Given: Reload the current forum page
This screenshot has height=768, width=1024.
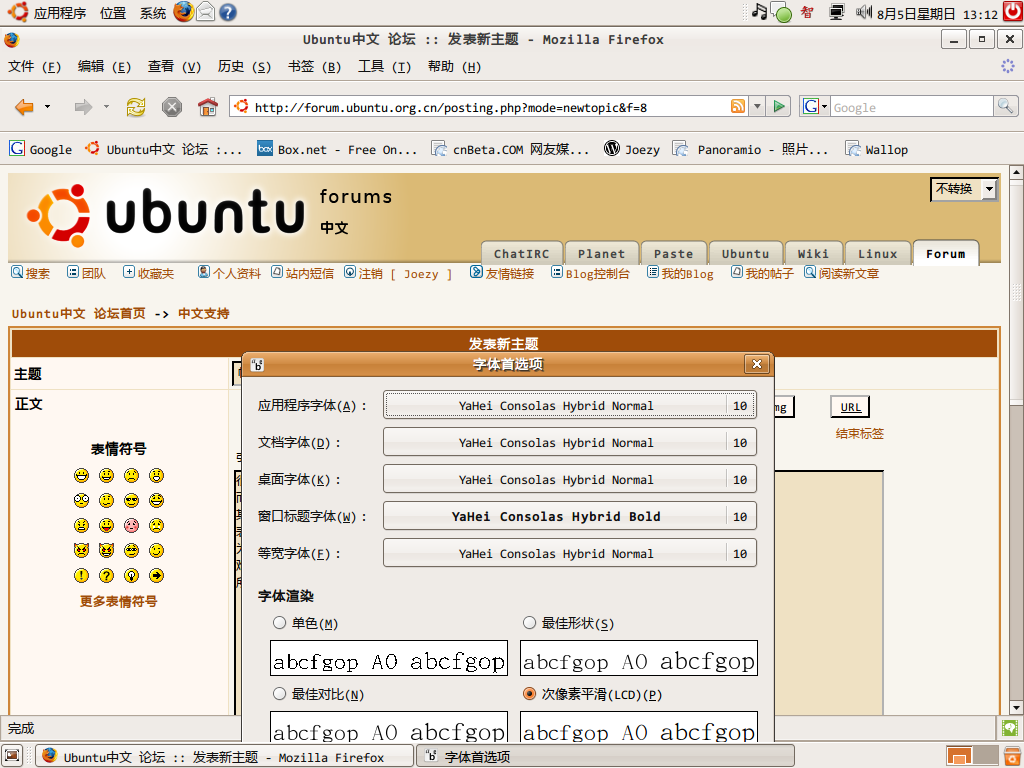Looking at the screenshot, I should pos(136,106).
